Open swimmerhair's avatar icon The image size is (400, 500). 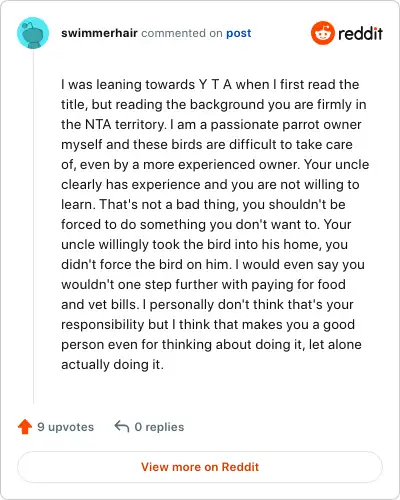pos(33,33)
